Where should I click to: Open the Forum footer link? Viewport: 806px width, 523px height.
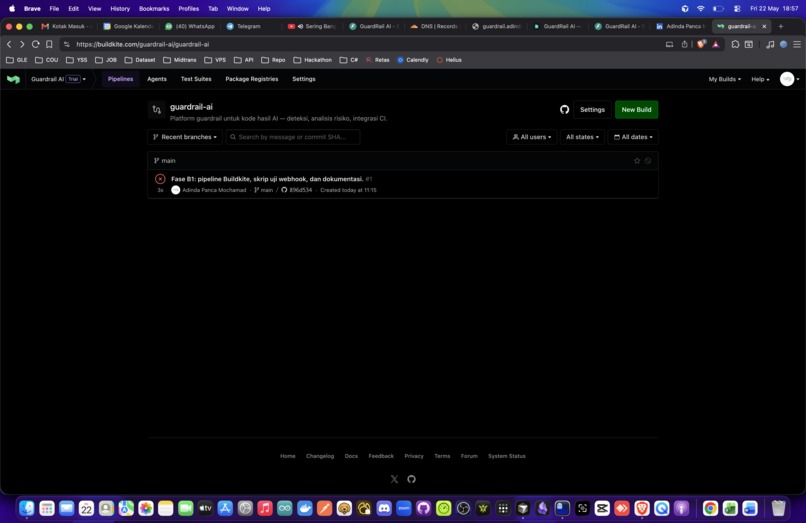[469, 456]
